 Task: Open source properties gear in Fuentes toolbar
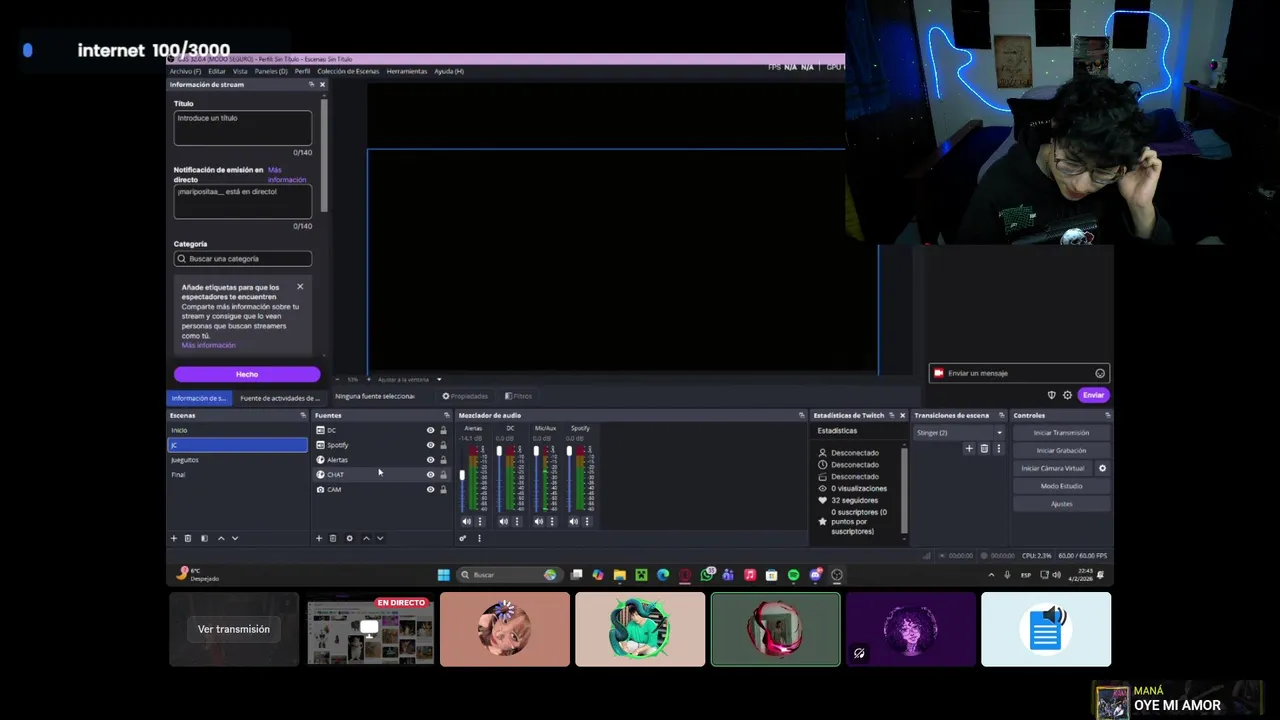click(349, 538)
